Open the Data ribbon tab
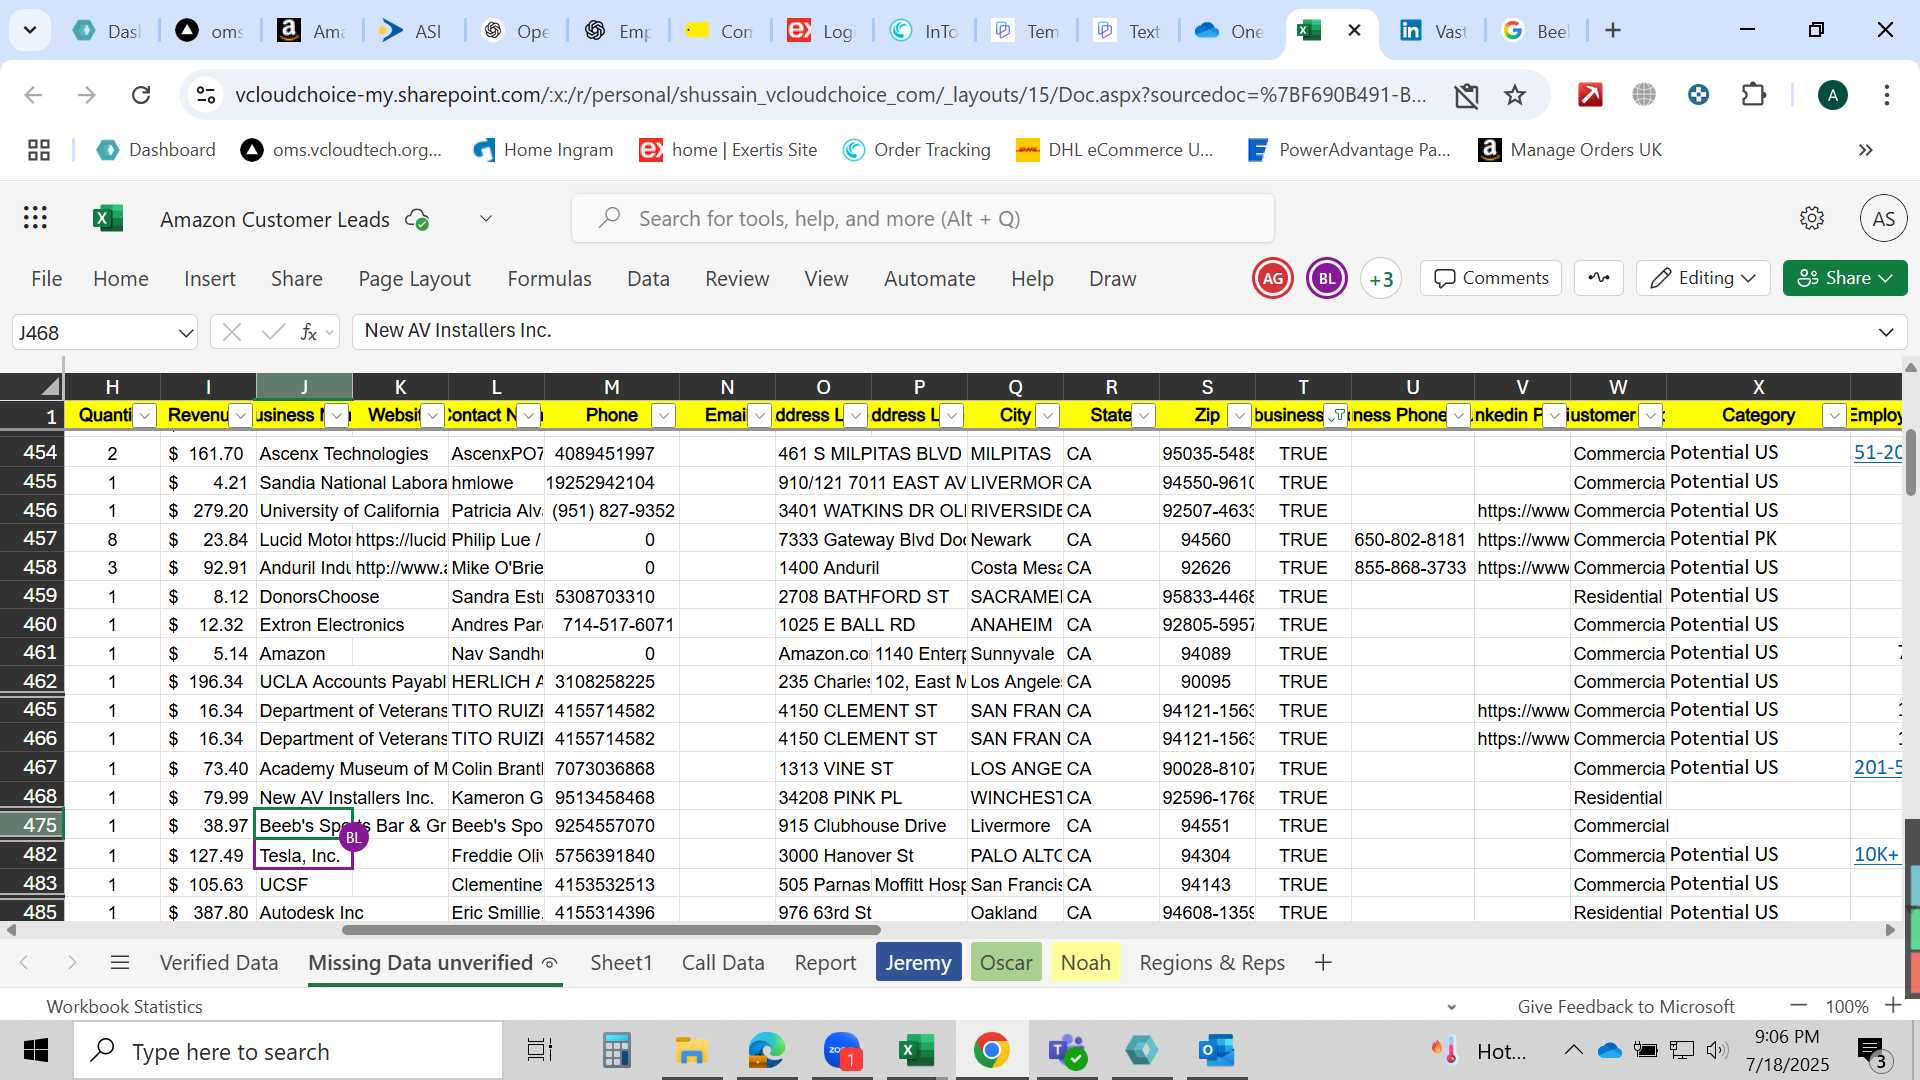The height and width of the screenshot is (1080, 1920). pyautogui.click(x=648, y=279)
